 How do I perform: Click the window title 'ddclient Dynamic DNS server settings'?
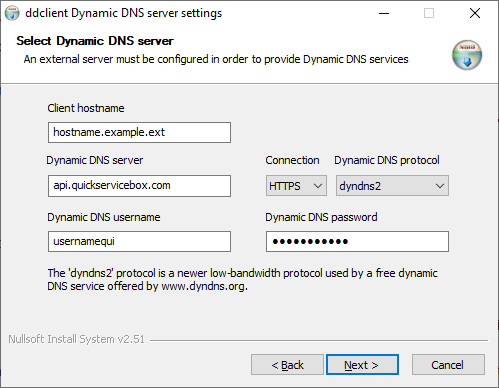(x=124, y=13)
